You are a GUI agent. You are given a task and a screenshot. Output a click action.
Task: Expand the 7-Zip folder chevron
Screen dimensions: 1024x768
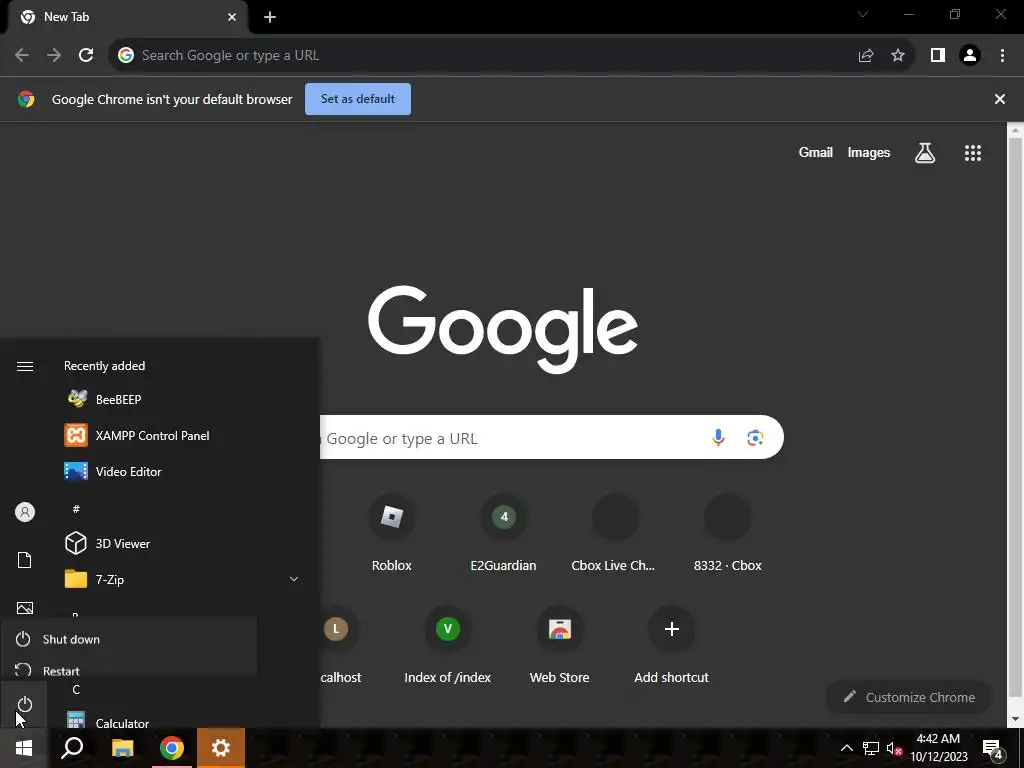click(x=294, y=579)
